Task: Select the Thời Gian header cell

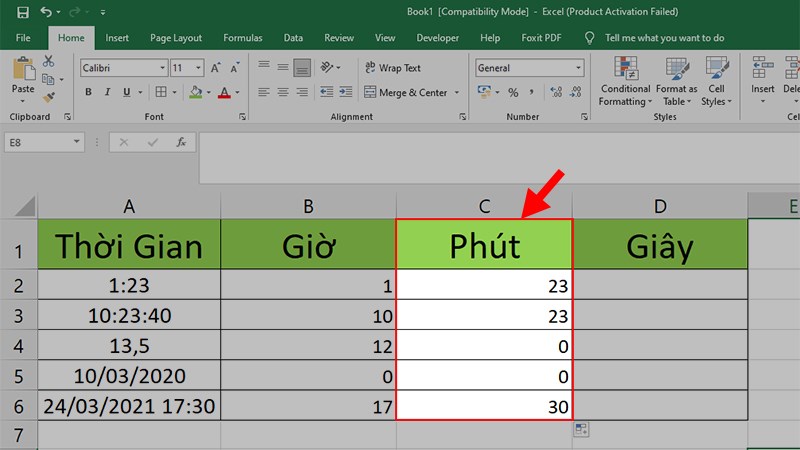Action: coord(129,245)
